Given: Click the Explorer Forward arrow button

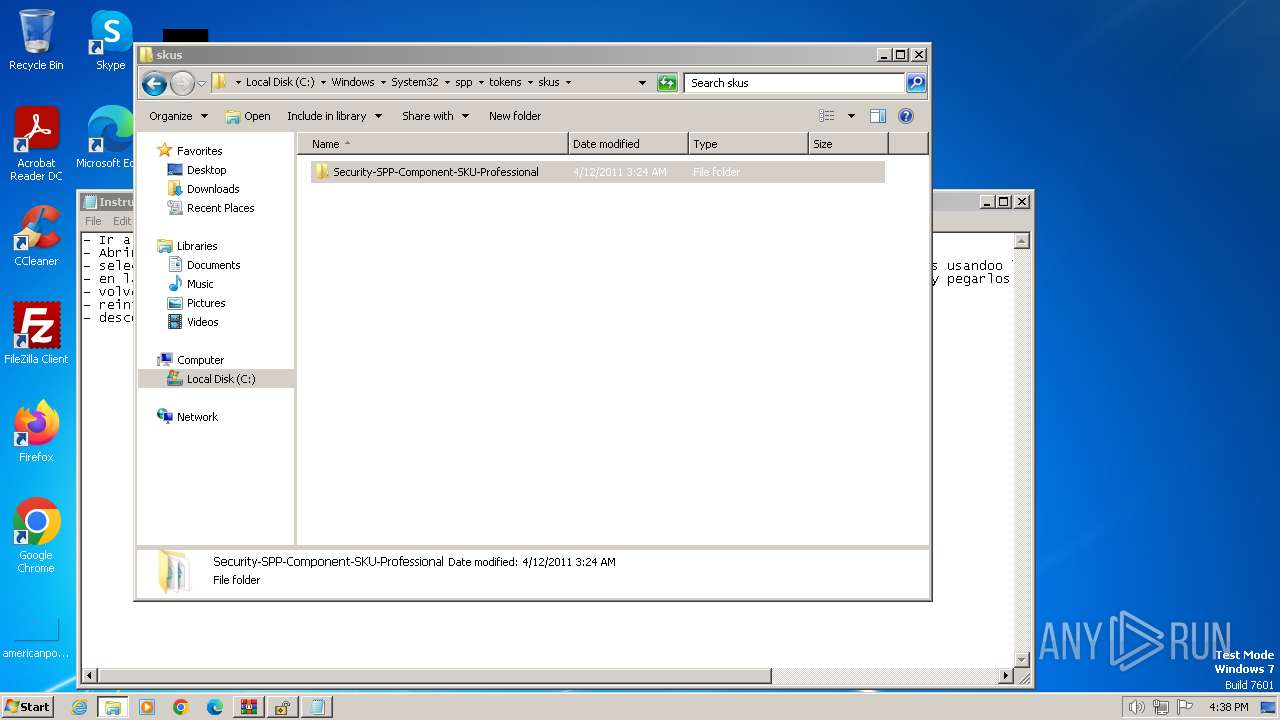Looking at the screenshot, I should pyautogui.click(x=182, y=83).
